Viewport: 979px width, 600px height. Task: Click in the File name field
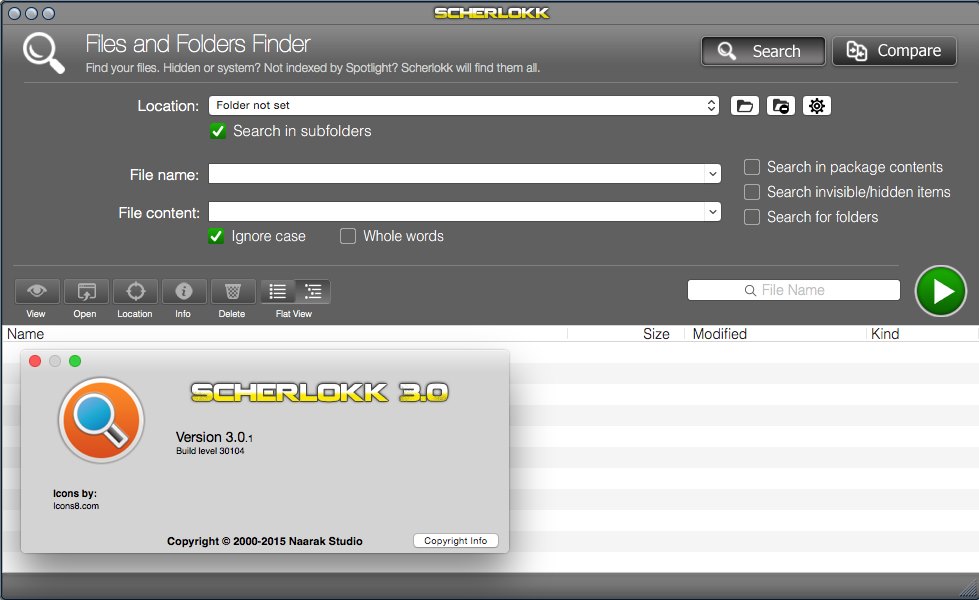456,174
